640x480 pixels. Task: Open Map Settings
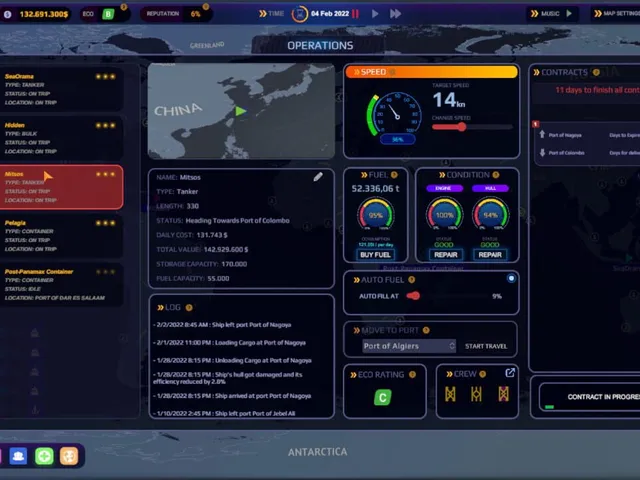click(618, 13)
